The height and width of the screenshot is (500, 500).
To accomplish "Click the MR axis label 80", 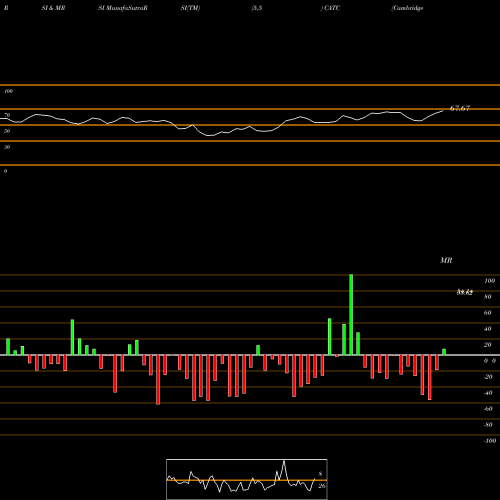I will (x=488, y=297).
